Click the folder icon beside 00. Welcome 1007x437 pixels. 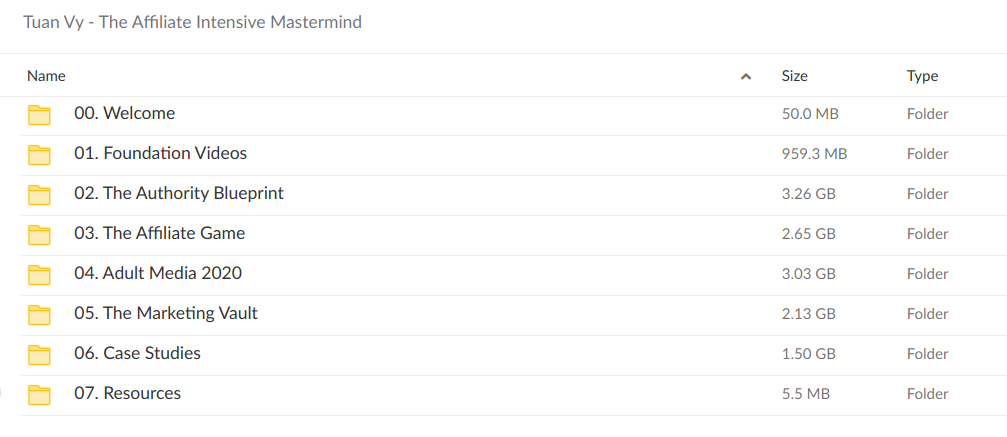click(x=39, y=115)
